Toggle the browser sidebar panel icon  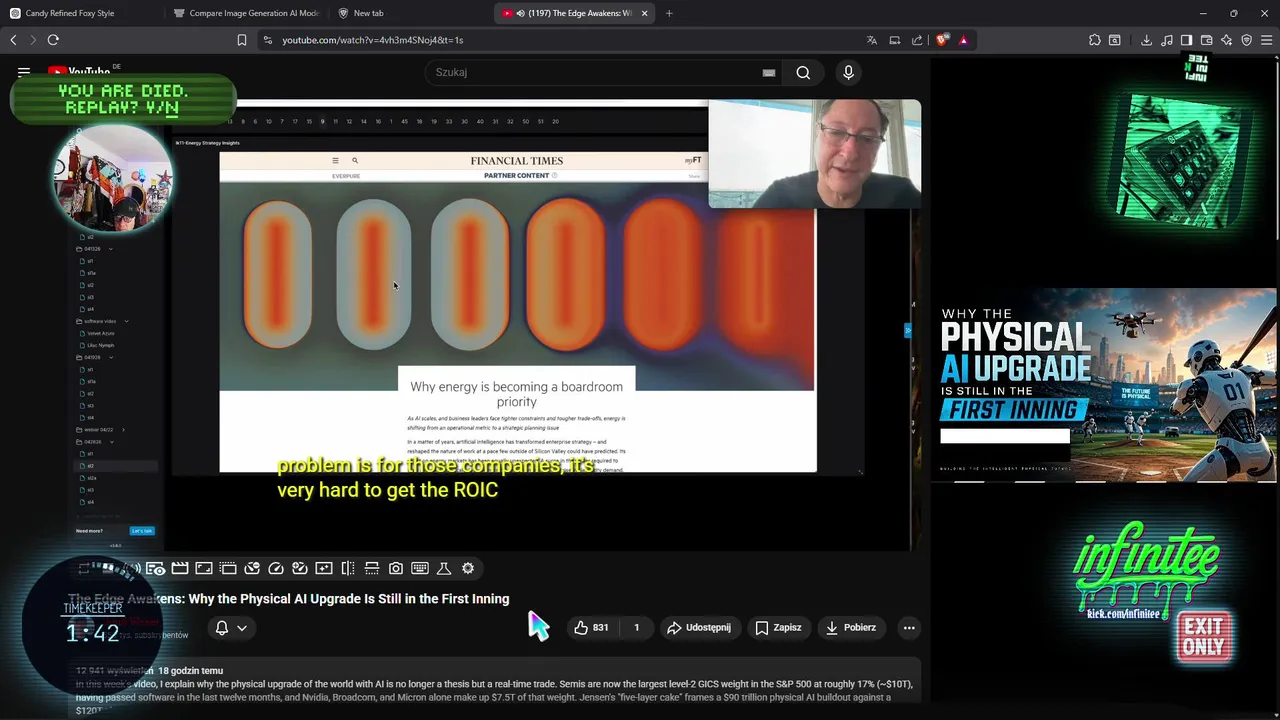pyautogui.click(x=1186, y=40)
